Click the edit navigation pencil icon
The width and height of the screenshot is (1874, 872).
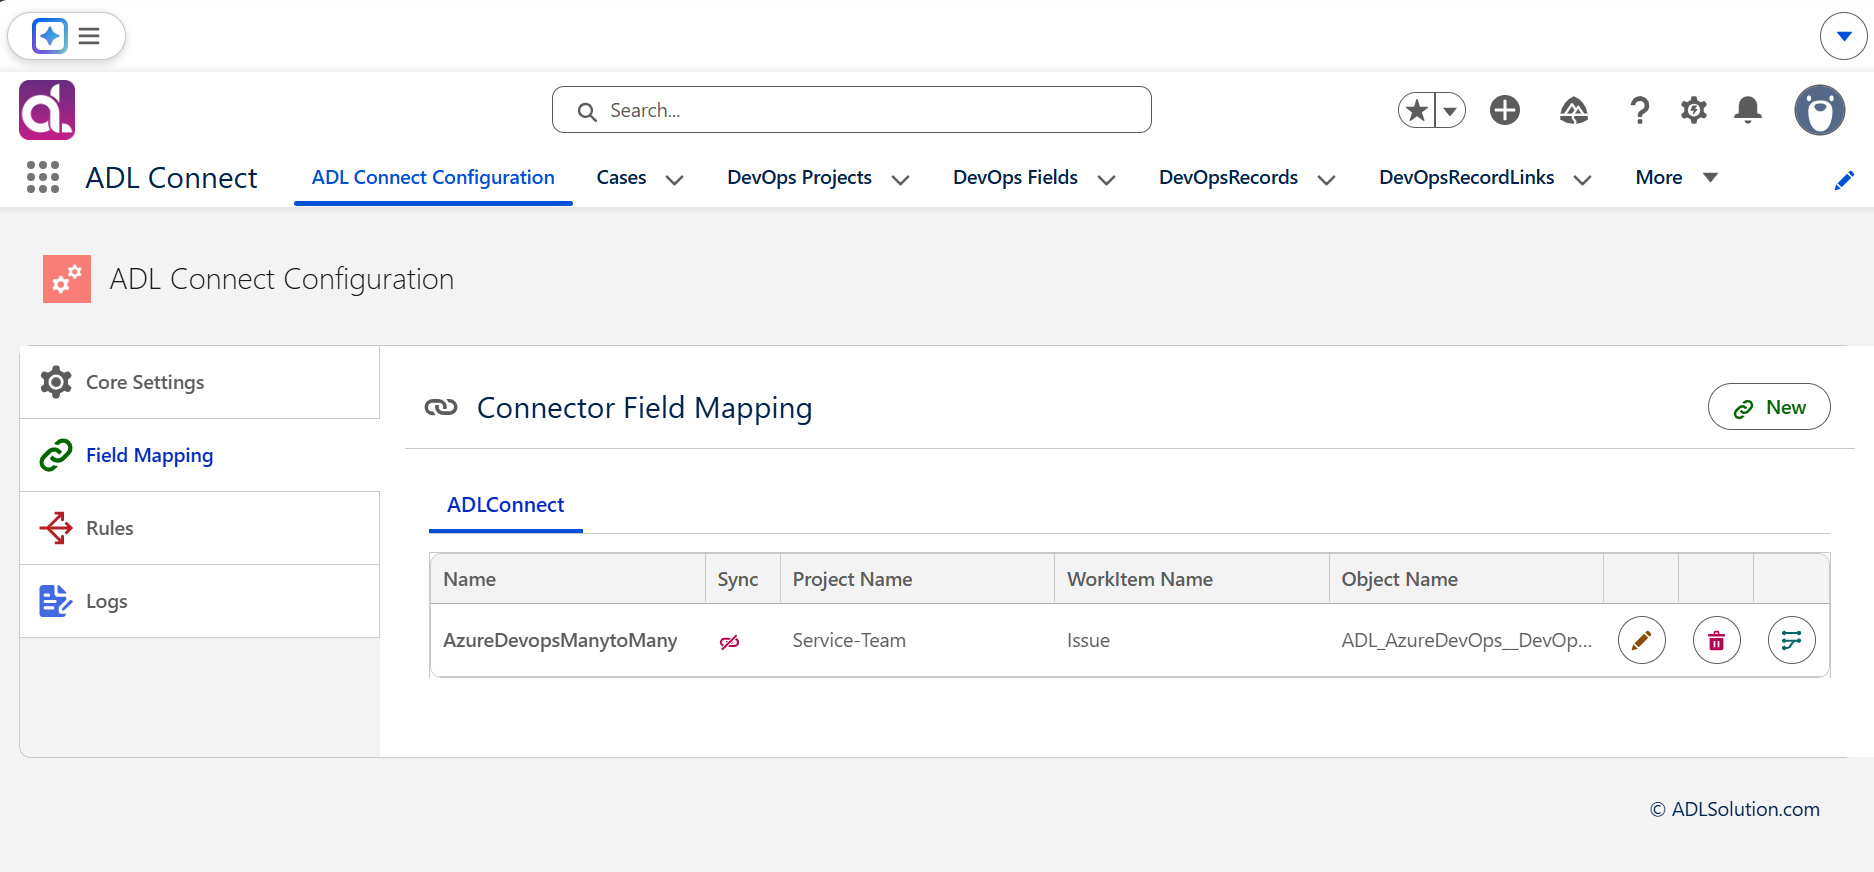[1845, 180]
